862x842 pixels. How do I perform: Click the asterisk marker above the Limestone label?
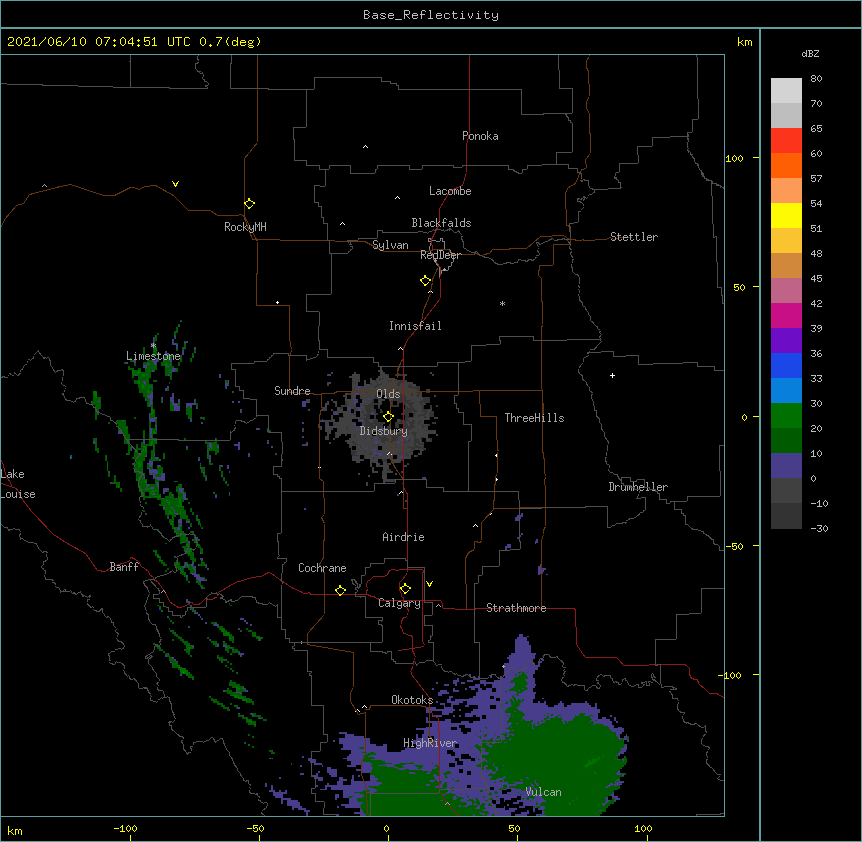[x=153, y=346]
